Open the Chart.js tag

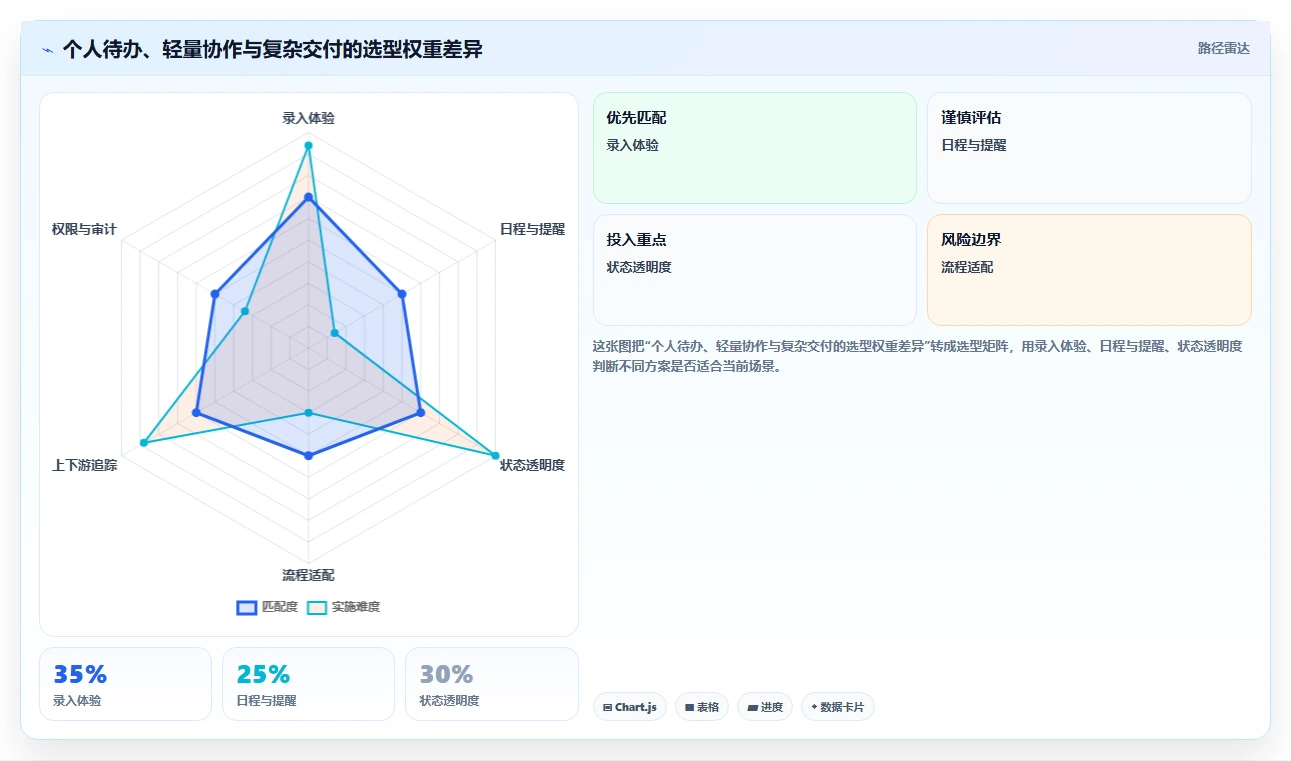click(x=630, y=707)
